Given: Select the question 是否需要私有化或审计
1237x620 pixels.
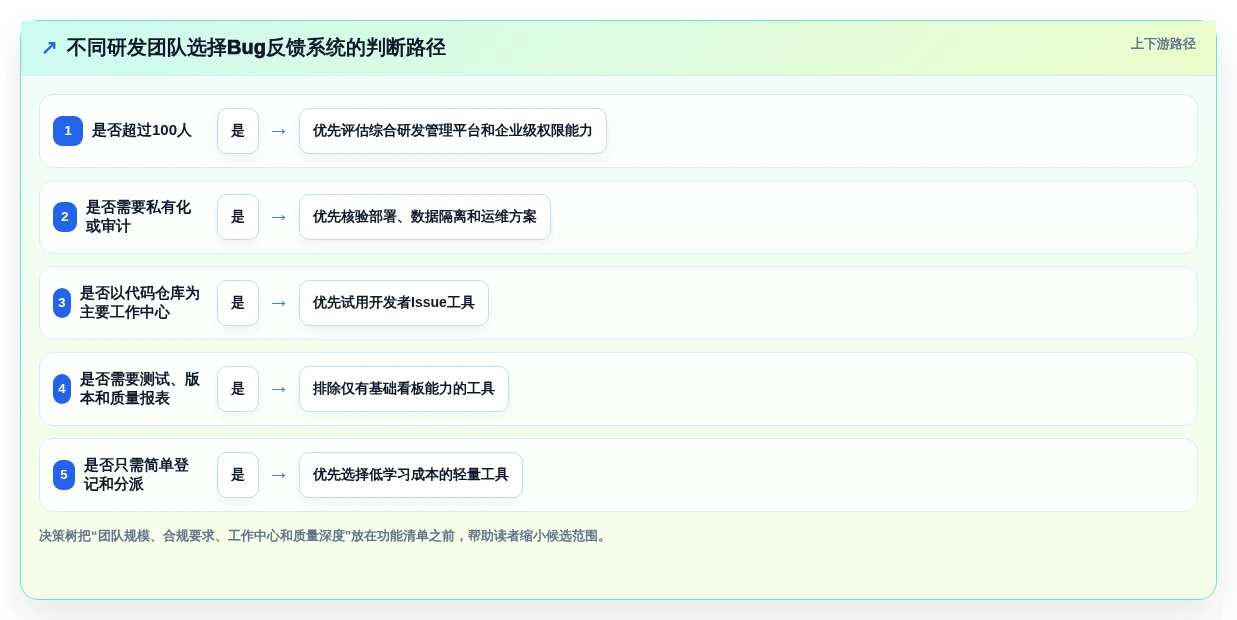Looking at the screenshot, I should click(138, 217).
